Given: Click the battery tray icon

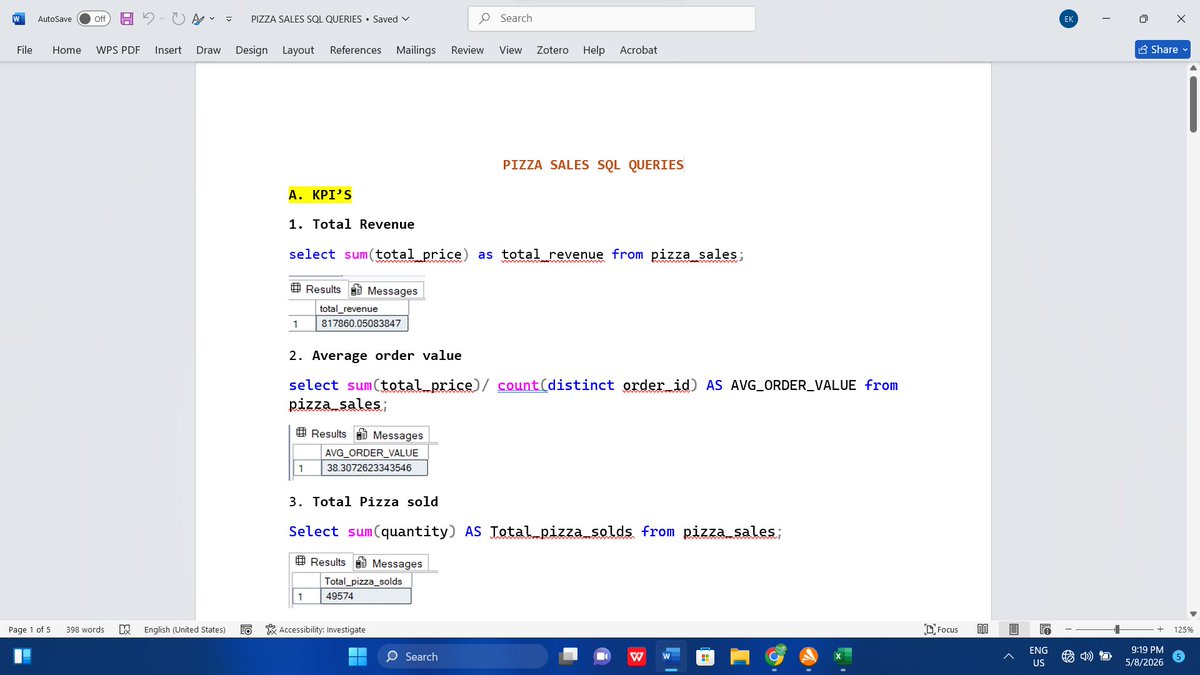Looking at the screenshot, I should [1105, 657].
